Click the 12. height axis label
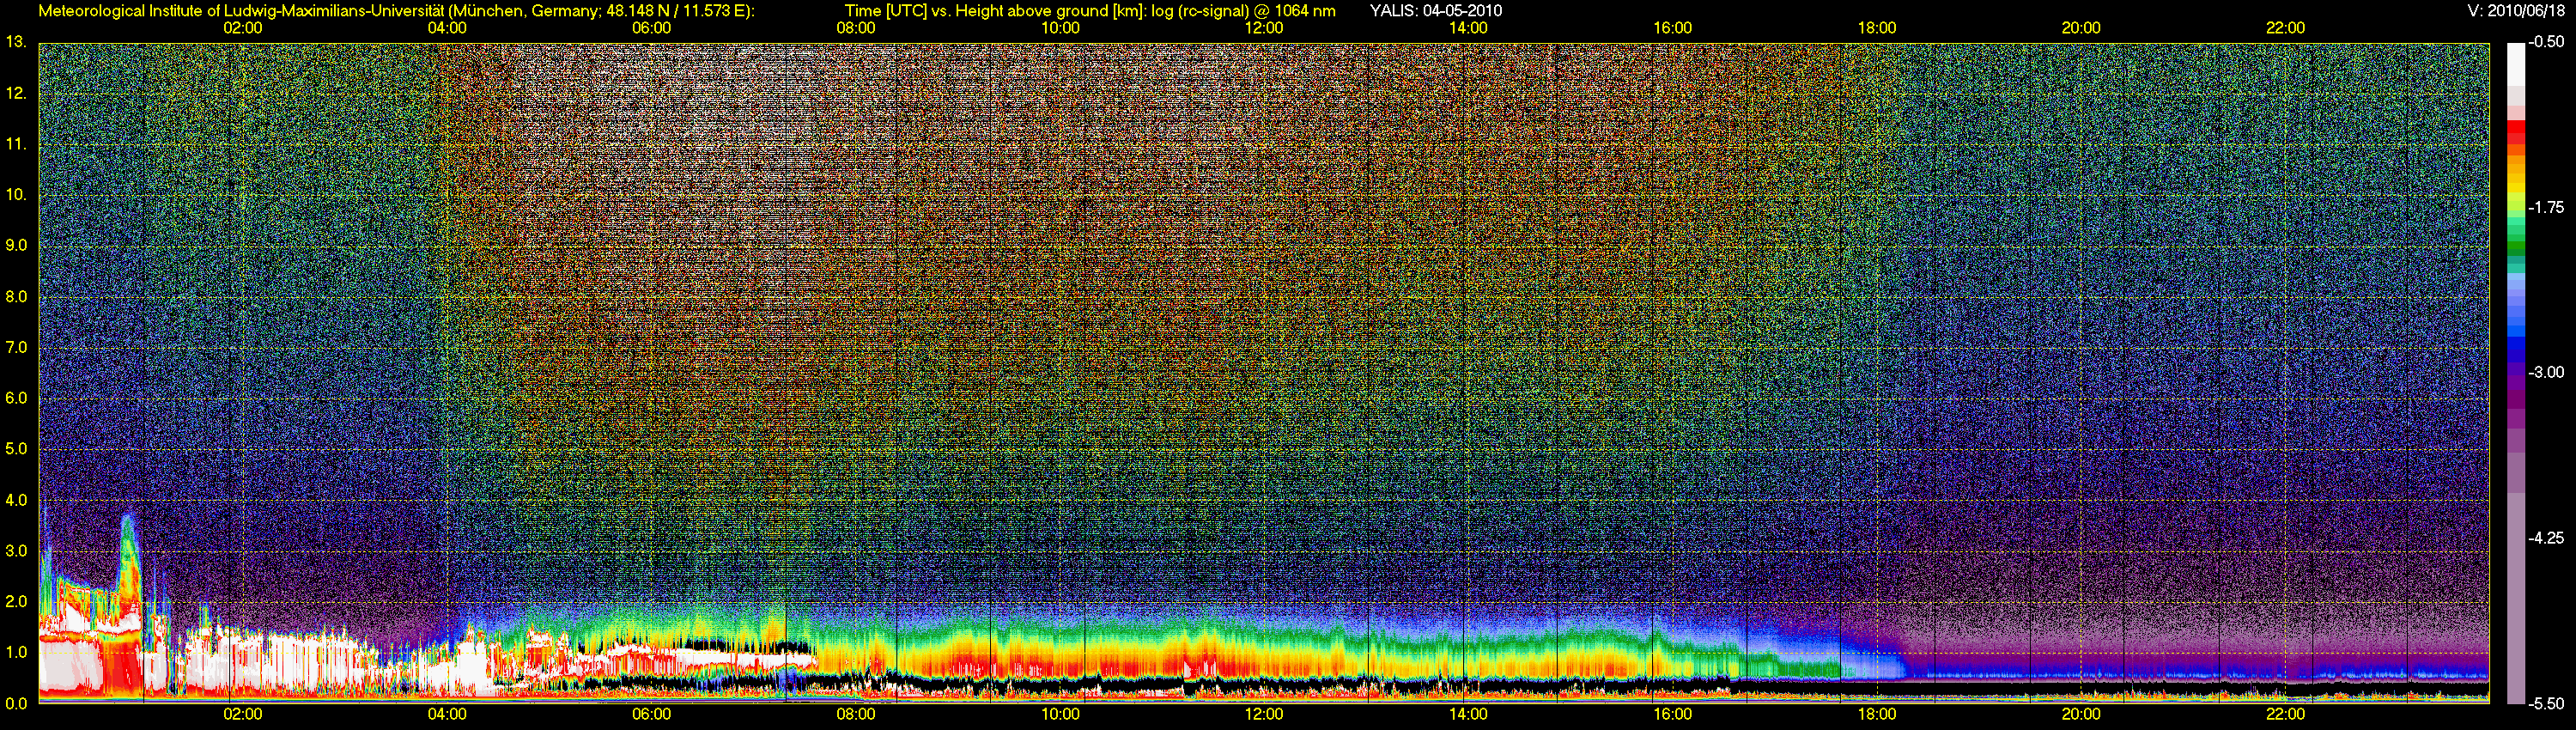The image size is (2576, 730). click(x=15, y=94)
